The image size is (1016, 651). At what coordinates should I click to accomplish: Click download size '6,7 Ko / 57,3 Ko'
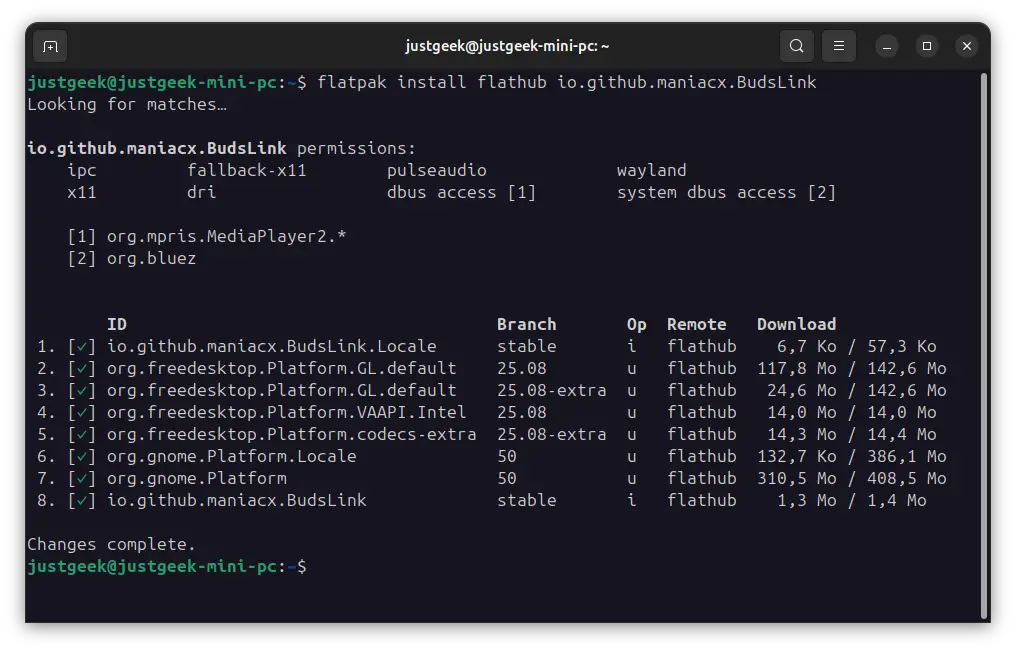(857, 347)
